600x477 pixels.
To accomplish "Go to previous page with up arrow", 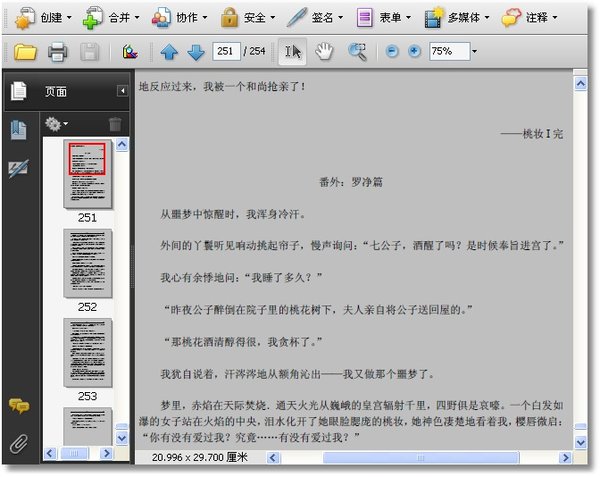I will coord(169,52).
